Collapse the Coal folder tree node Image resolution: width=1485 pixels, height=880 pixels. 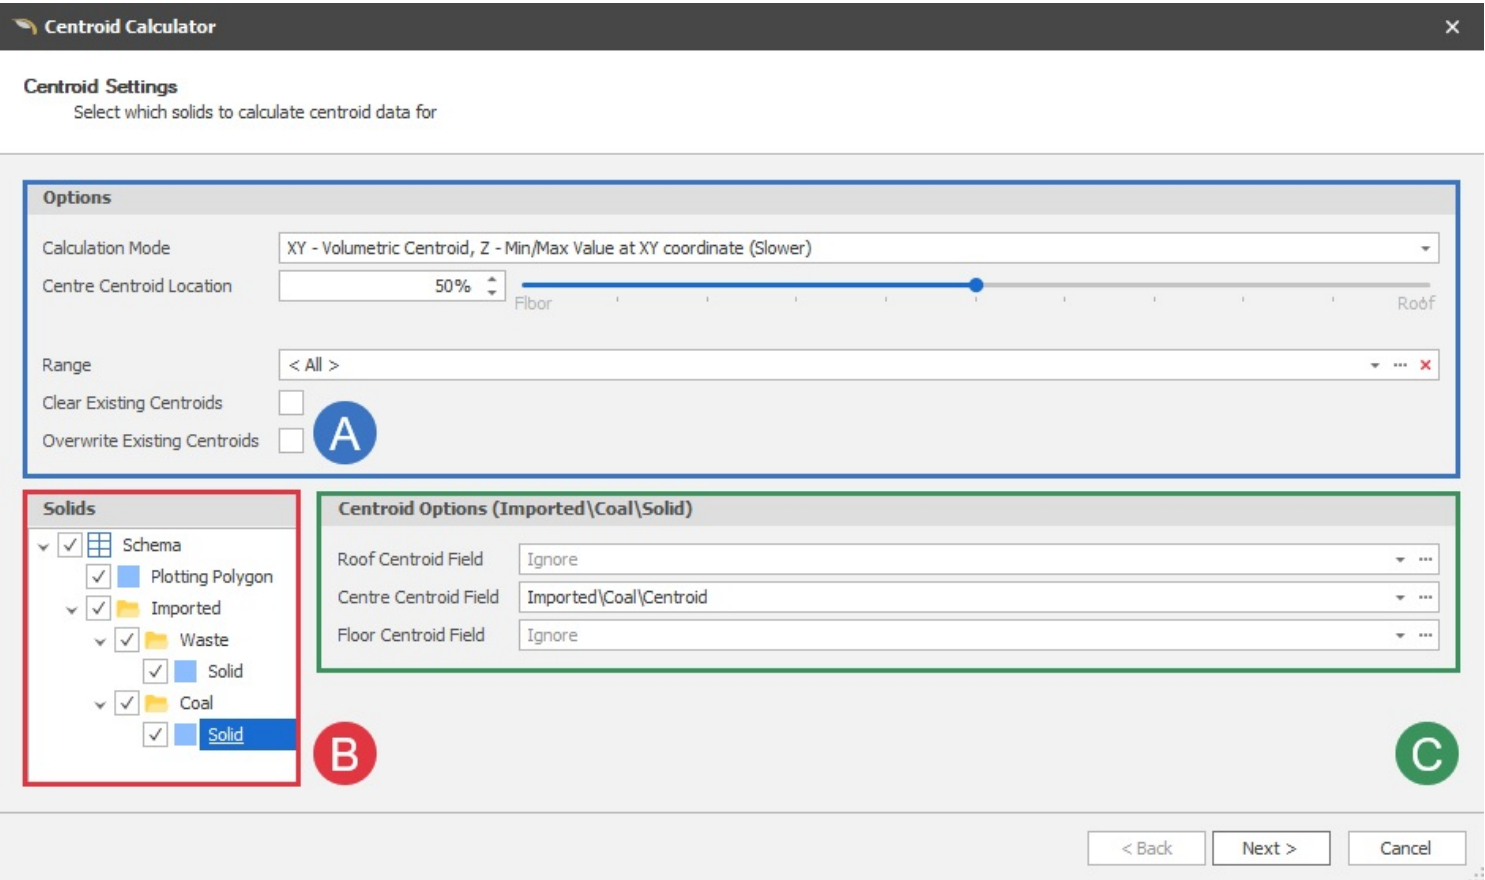point(100,704)
